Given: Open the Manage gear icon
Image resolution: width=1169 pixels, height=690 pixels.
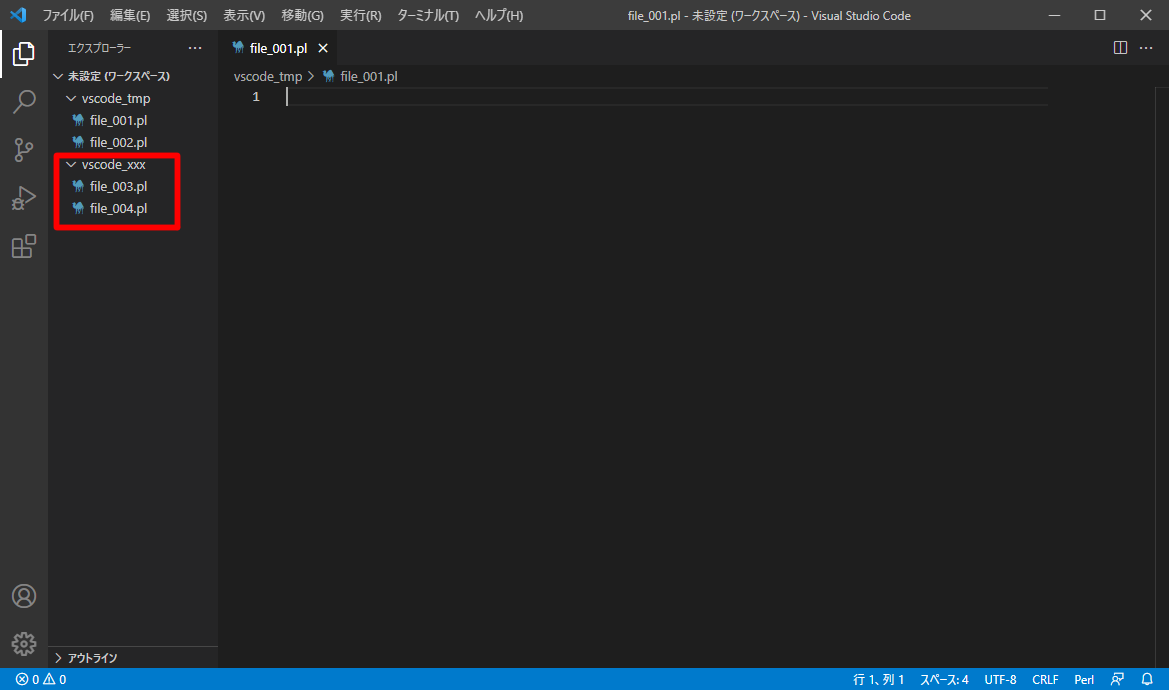Looking at the screenshot, I should click(x=24, y=644).
